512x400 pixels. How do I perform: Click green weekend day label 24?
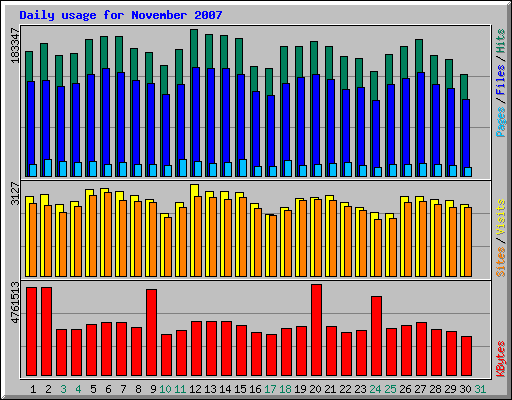click(x=375, y=389)
